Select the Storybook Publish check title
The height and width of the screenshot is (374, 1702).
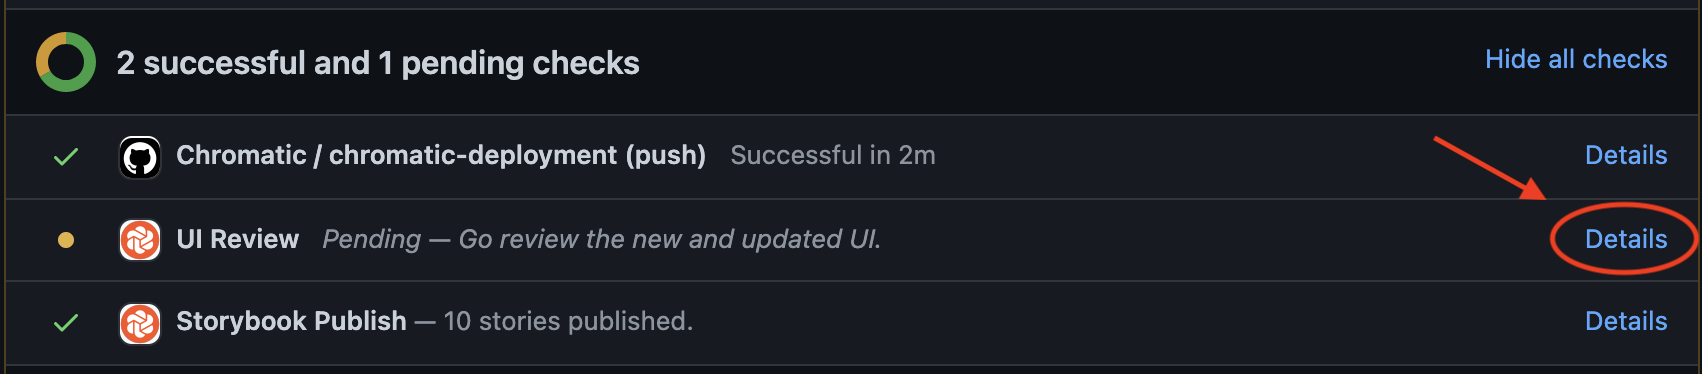coord(291,321)
